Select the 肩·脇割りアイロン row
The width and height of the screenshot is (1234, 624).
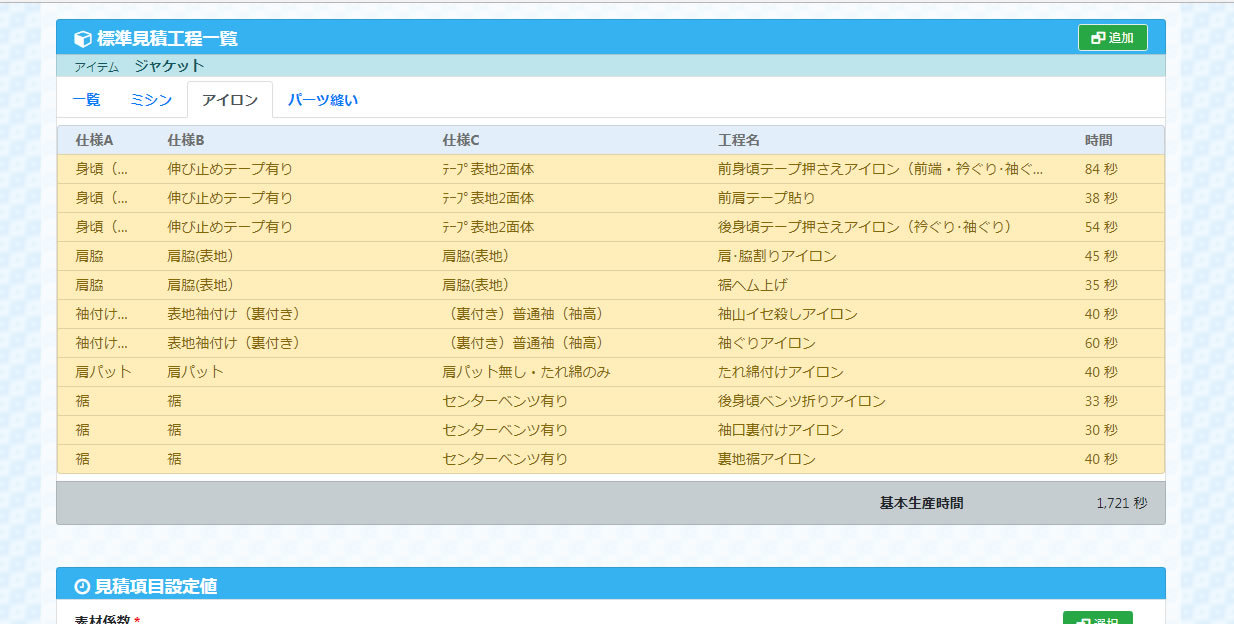coord(777,256)
